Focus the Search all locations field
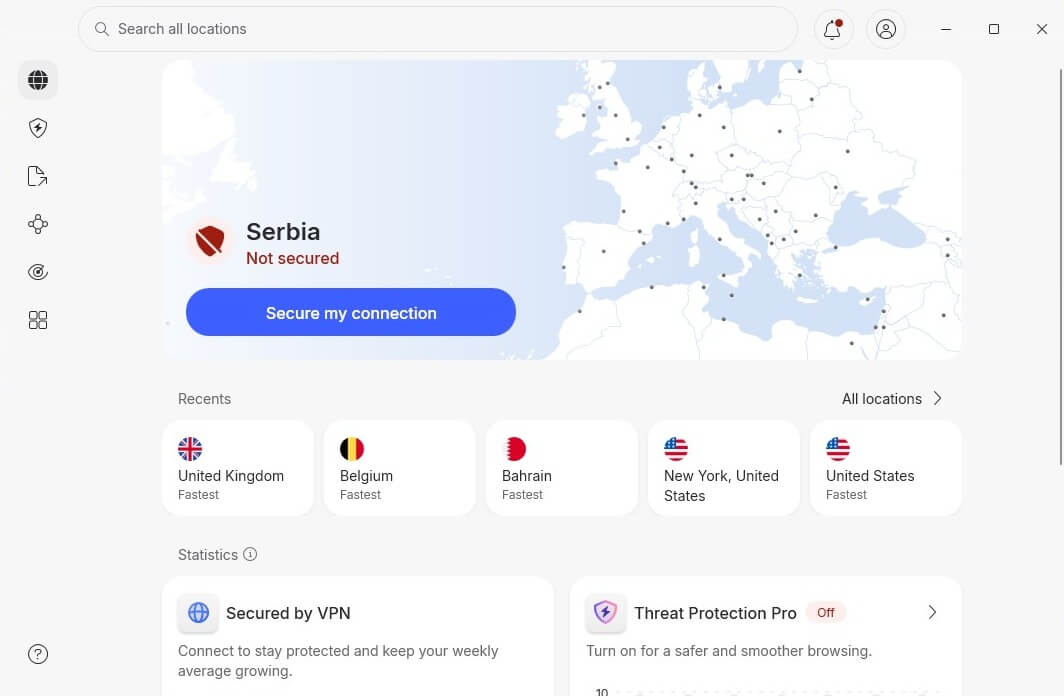Viewport: 1064px width, 696px height. (x=438, y=29)
